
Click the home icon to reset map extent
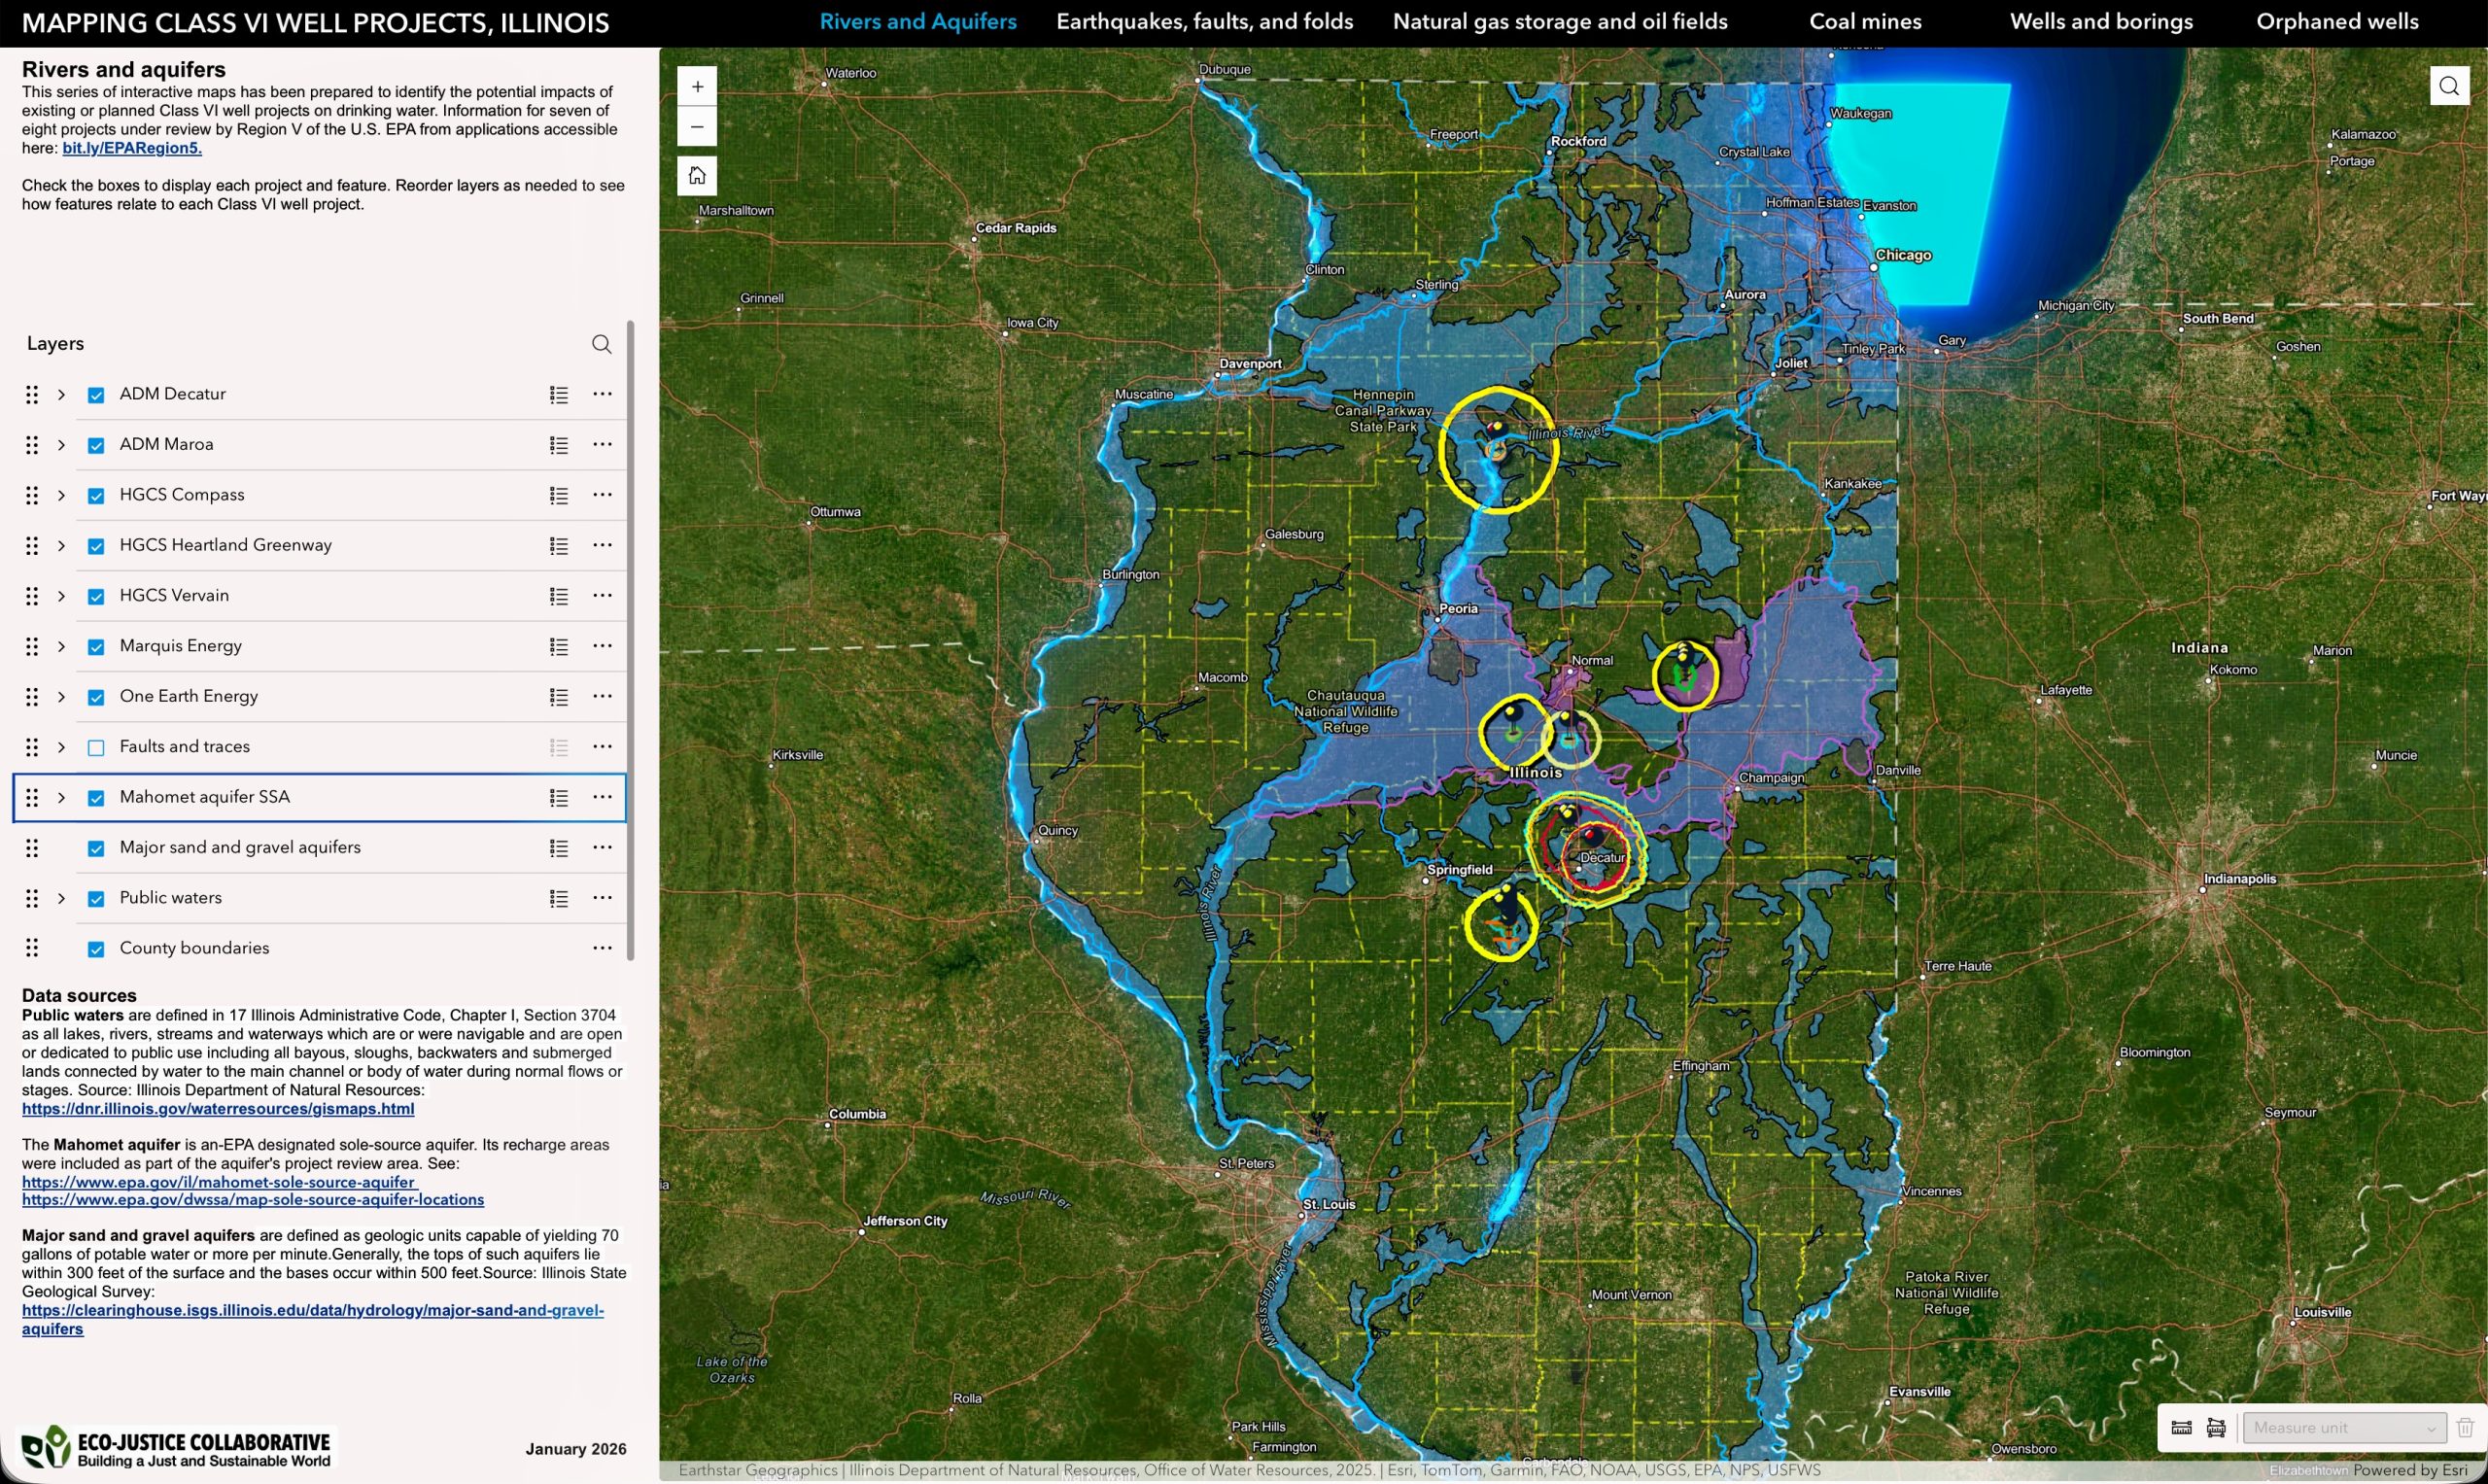(697, 175)
